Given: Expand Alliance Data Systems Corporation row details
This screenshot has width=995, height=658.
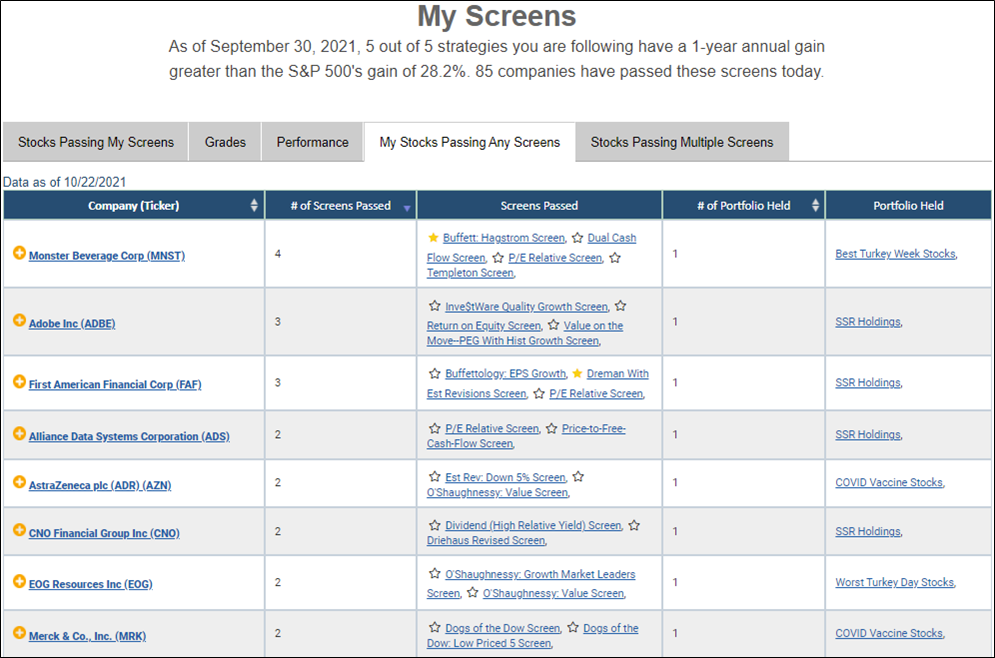Looking at the screenshot, I should click(x=19, y=433).
